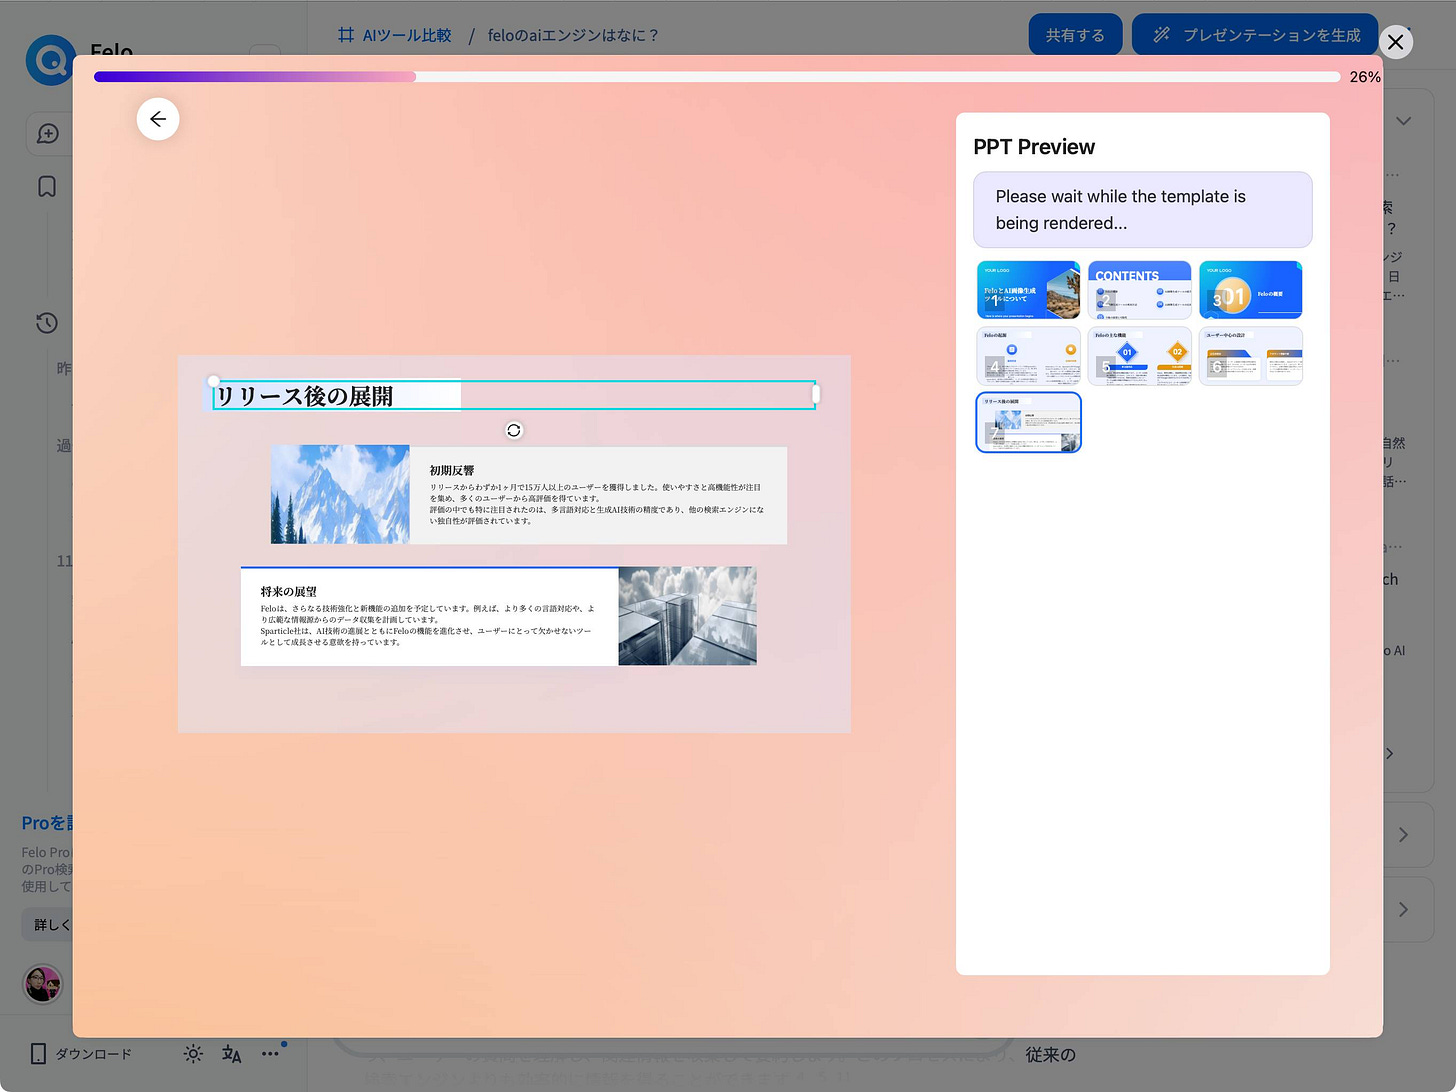
Task: Click the mountain image on slide
Action: [340, 494]
